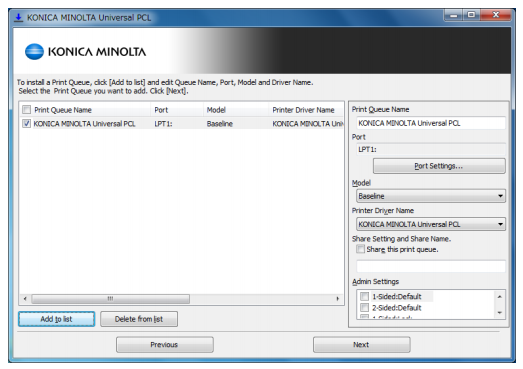Click the truncated KONICA MINOLTA Uni driver name cell

(308, 124)
